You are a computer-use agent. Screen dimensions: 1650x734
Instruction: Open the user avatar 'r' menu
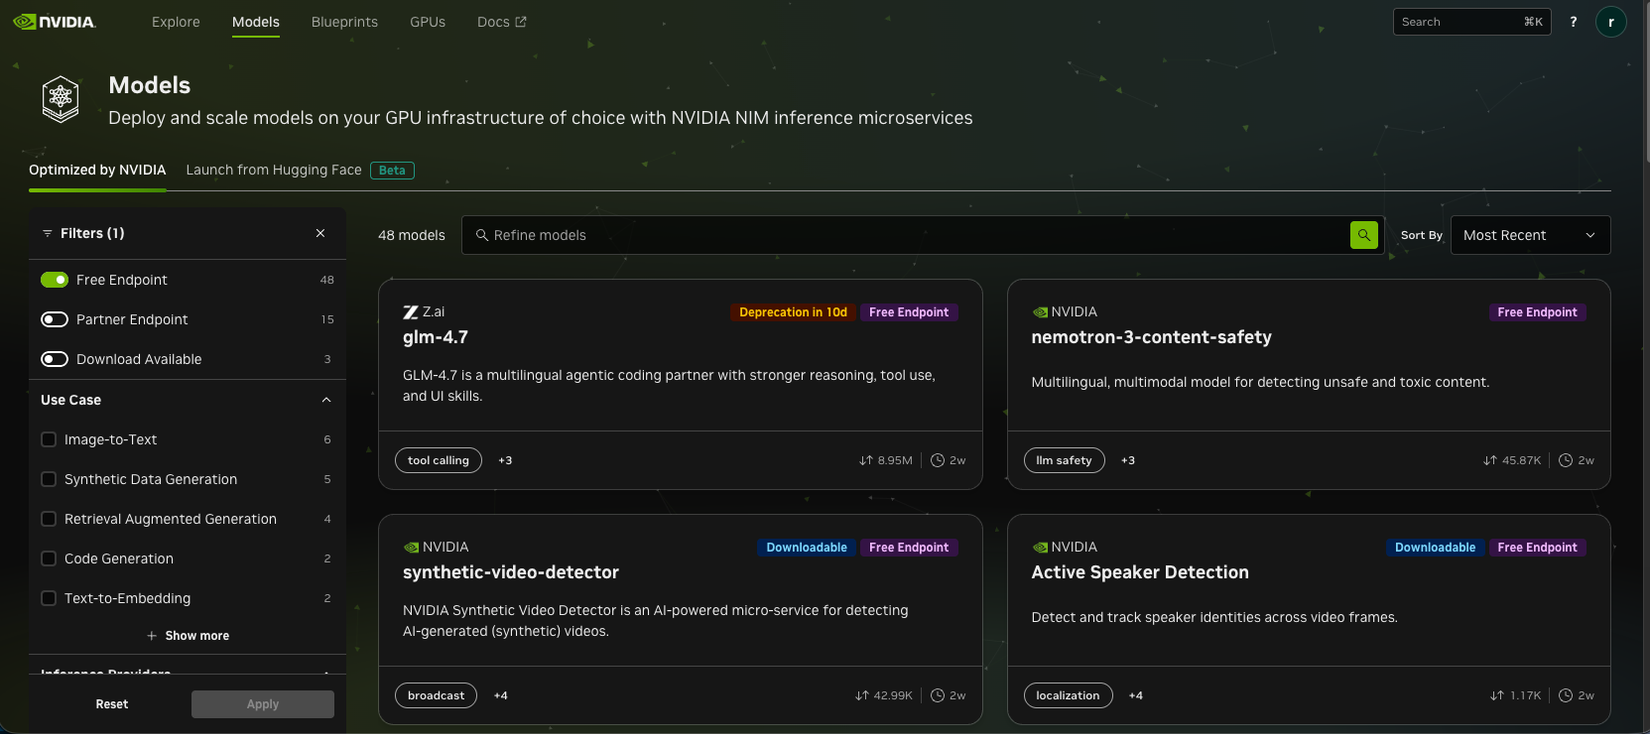(1611, 22)
